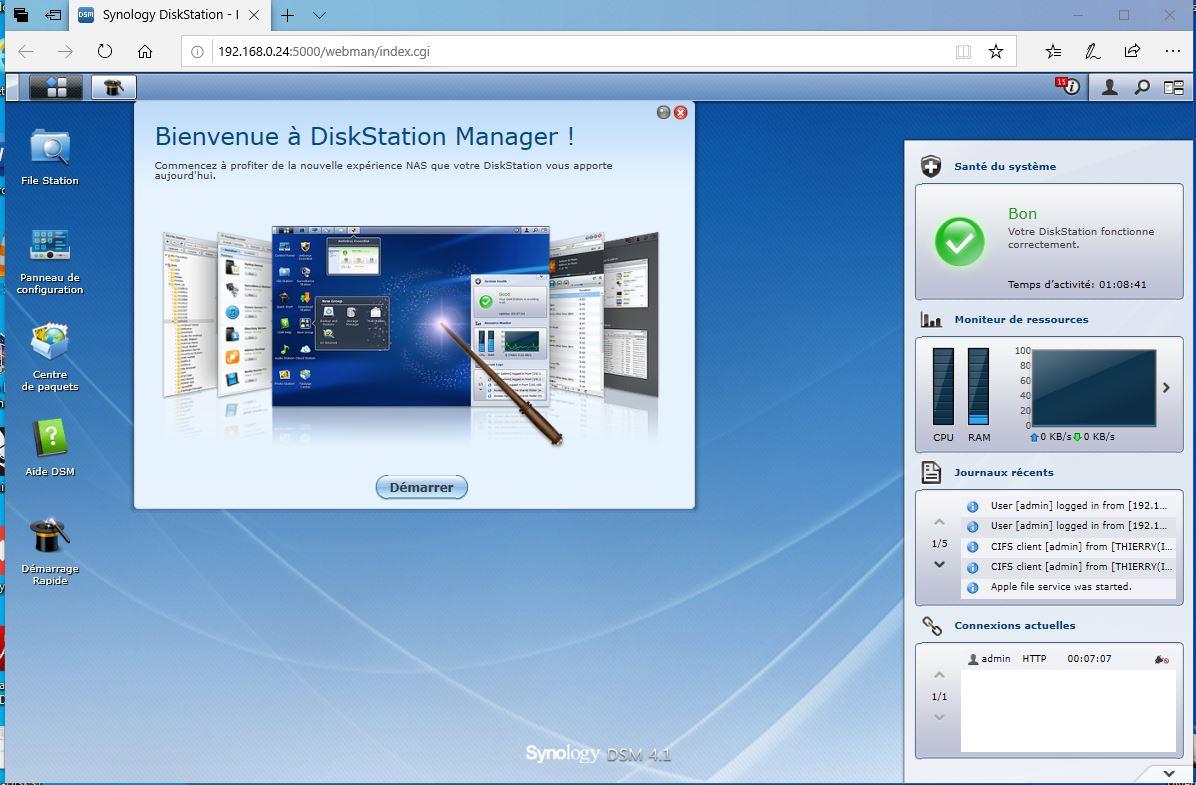Toggle the widgets panel icon

[x=1173, y=88]
